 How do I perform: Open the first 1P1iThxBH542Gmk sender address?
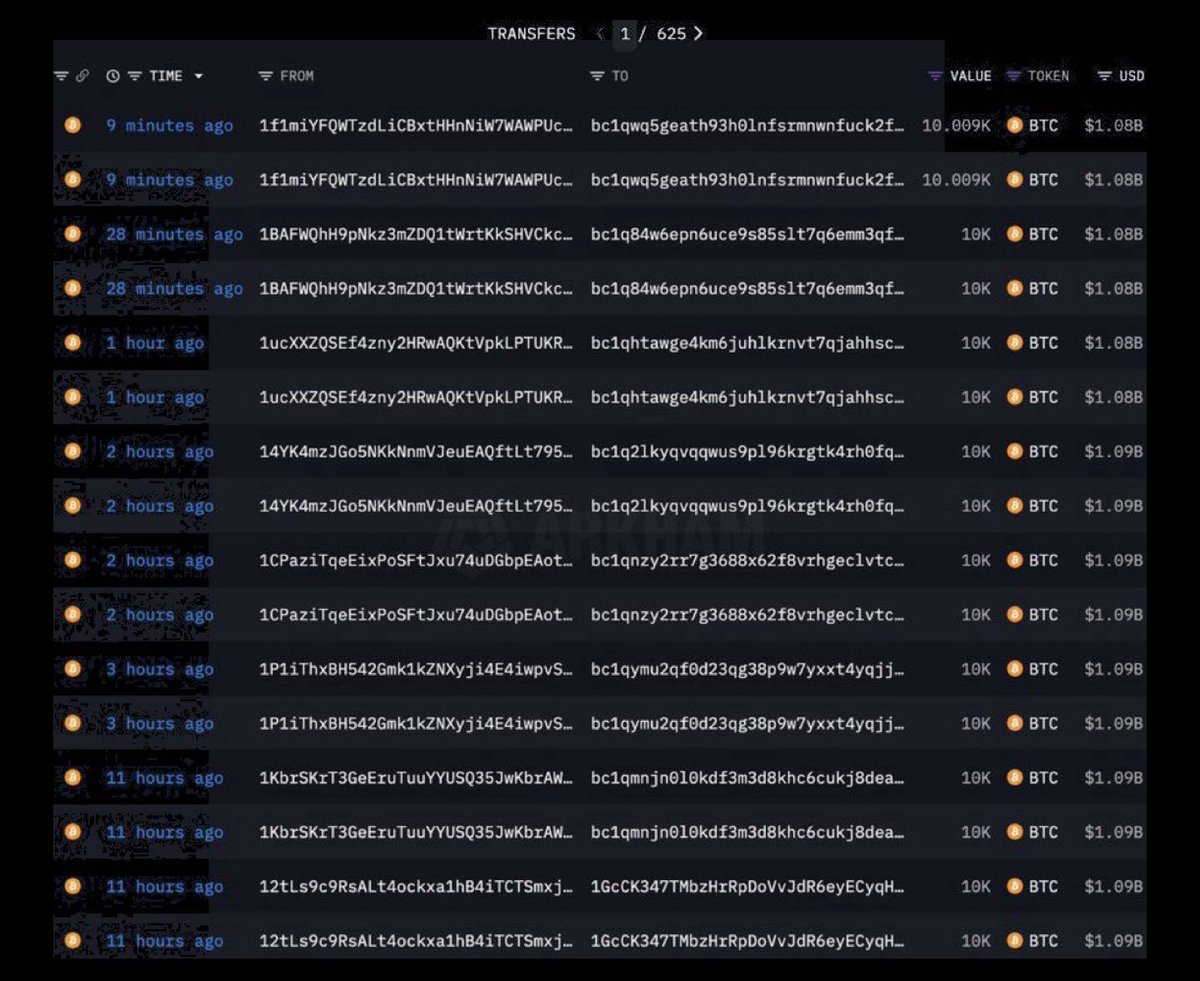tap(416, 669)
